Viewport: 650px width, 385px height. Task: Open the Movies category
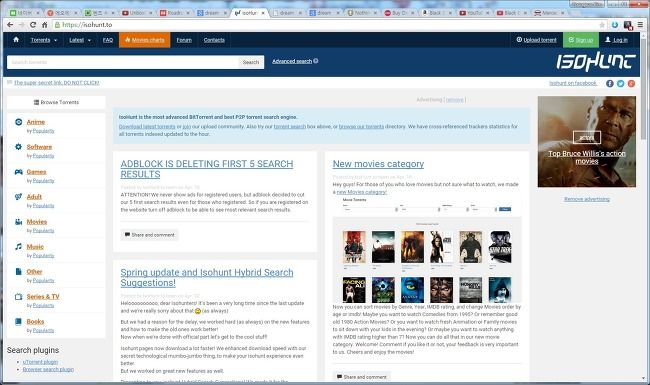[x=37, y=222]
